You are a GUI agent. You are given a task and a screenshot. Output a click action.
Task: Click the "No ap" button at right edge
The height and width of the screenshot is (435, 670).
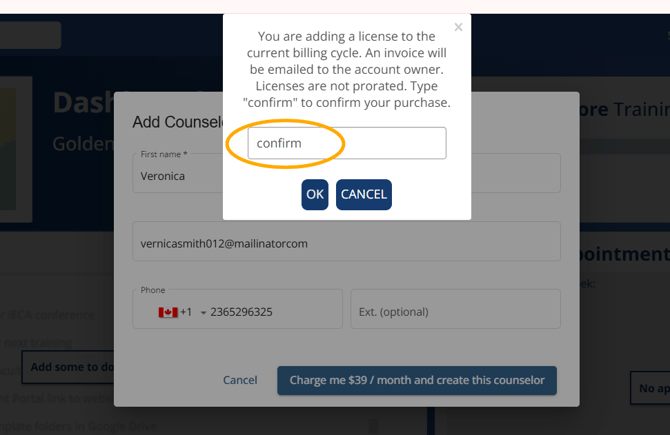pos(650,387)
